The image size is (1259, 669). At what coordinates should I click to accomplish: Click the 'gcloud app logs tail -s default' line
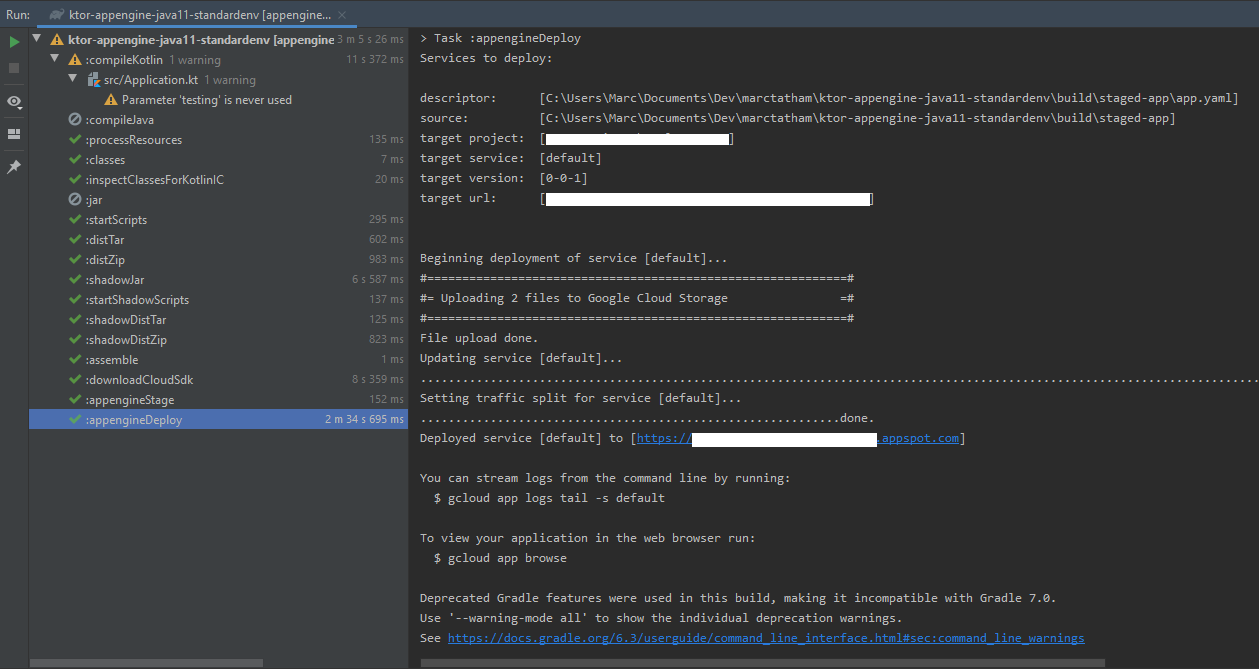tap(549, 498)
